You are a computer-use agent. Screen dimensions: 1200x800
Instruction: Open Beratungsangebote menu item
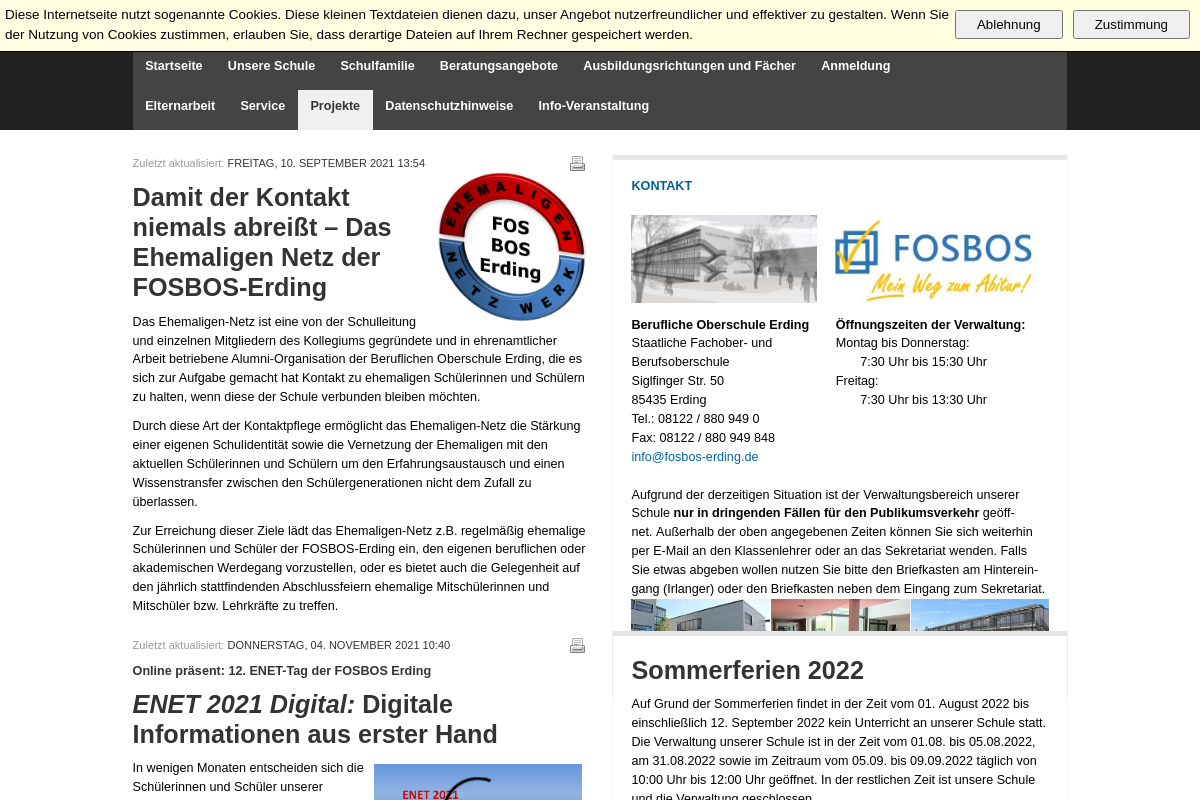[x=499, y=66]
